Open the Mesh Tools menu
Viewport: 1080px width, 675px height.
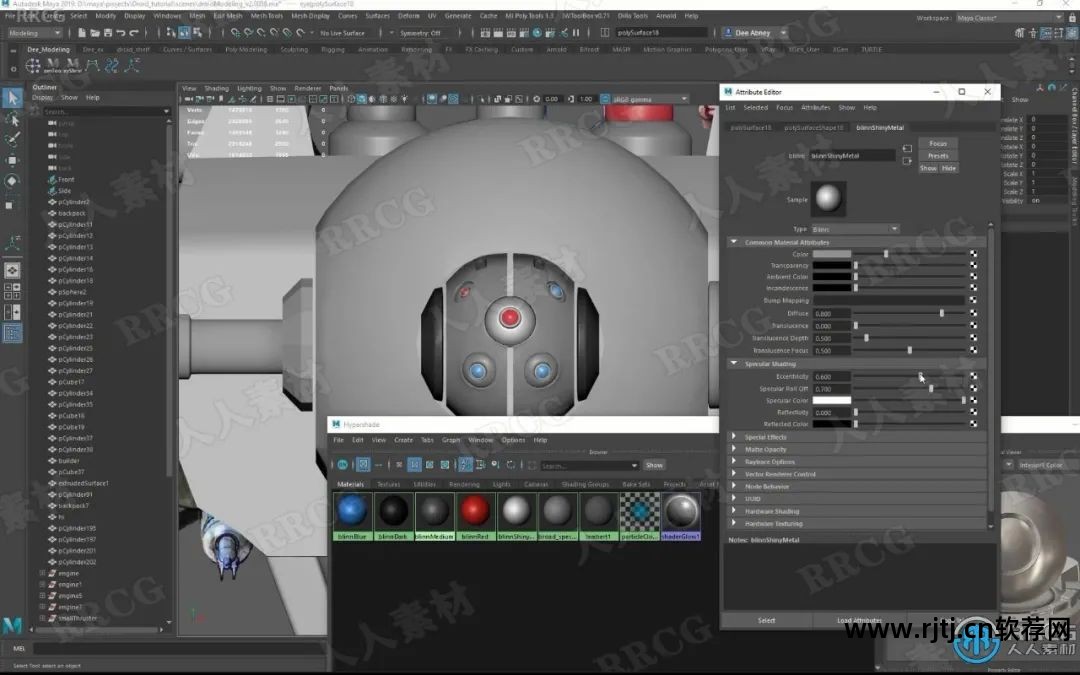(x=267, y=16)
